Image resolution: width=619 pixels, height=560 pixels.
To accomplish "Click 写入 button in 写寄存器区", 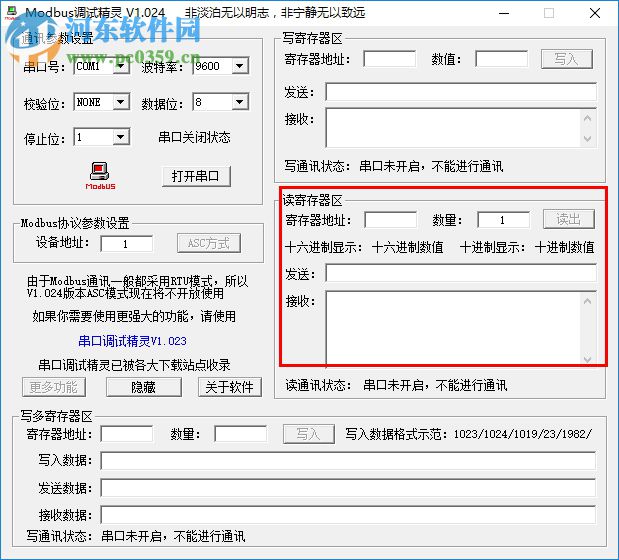I will click(566, 59).
